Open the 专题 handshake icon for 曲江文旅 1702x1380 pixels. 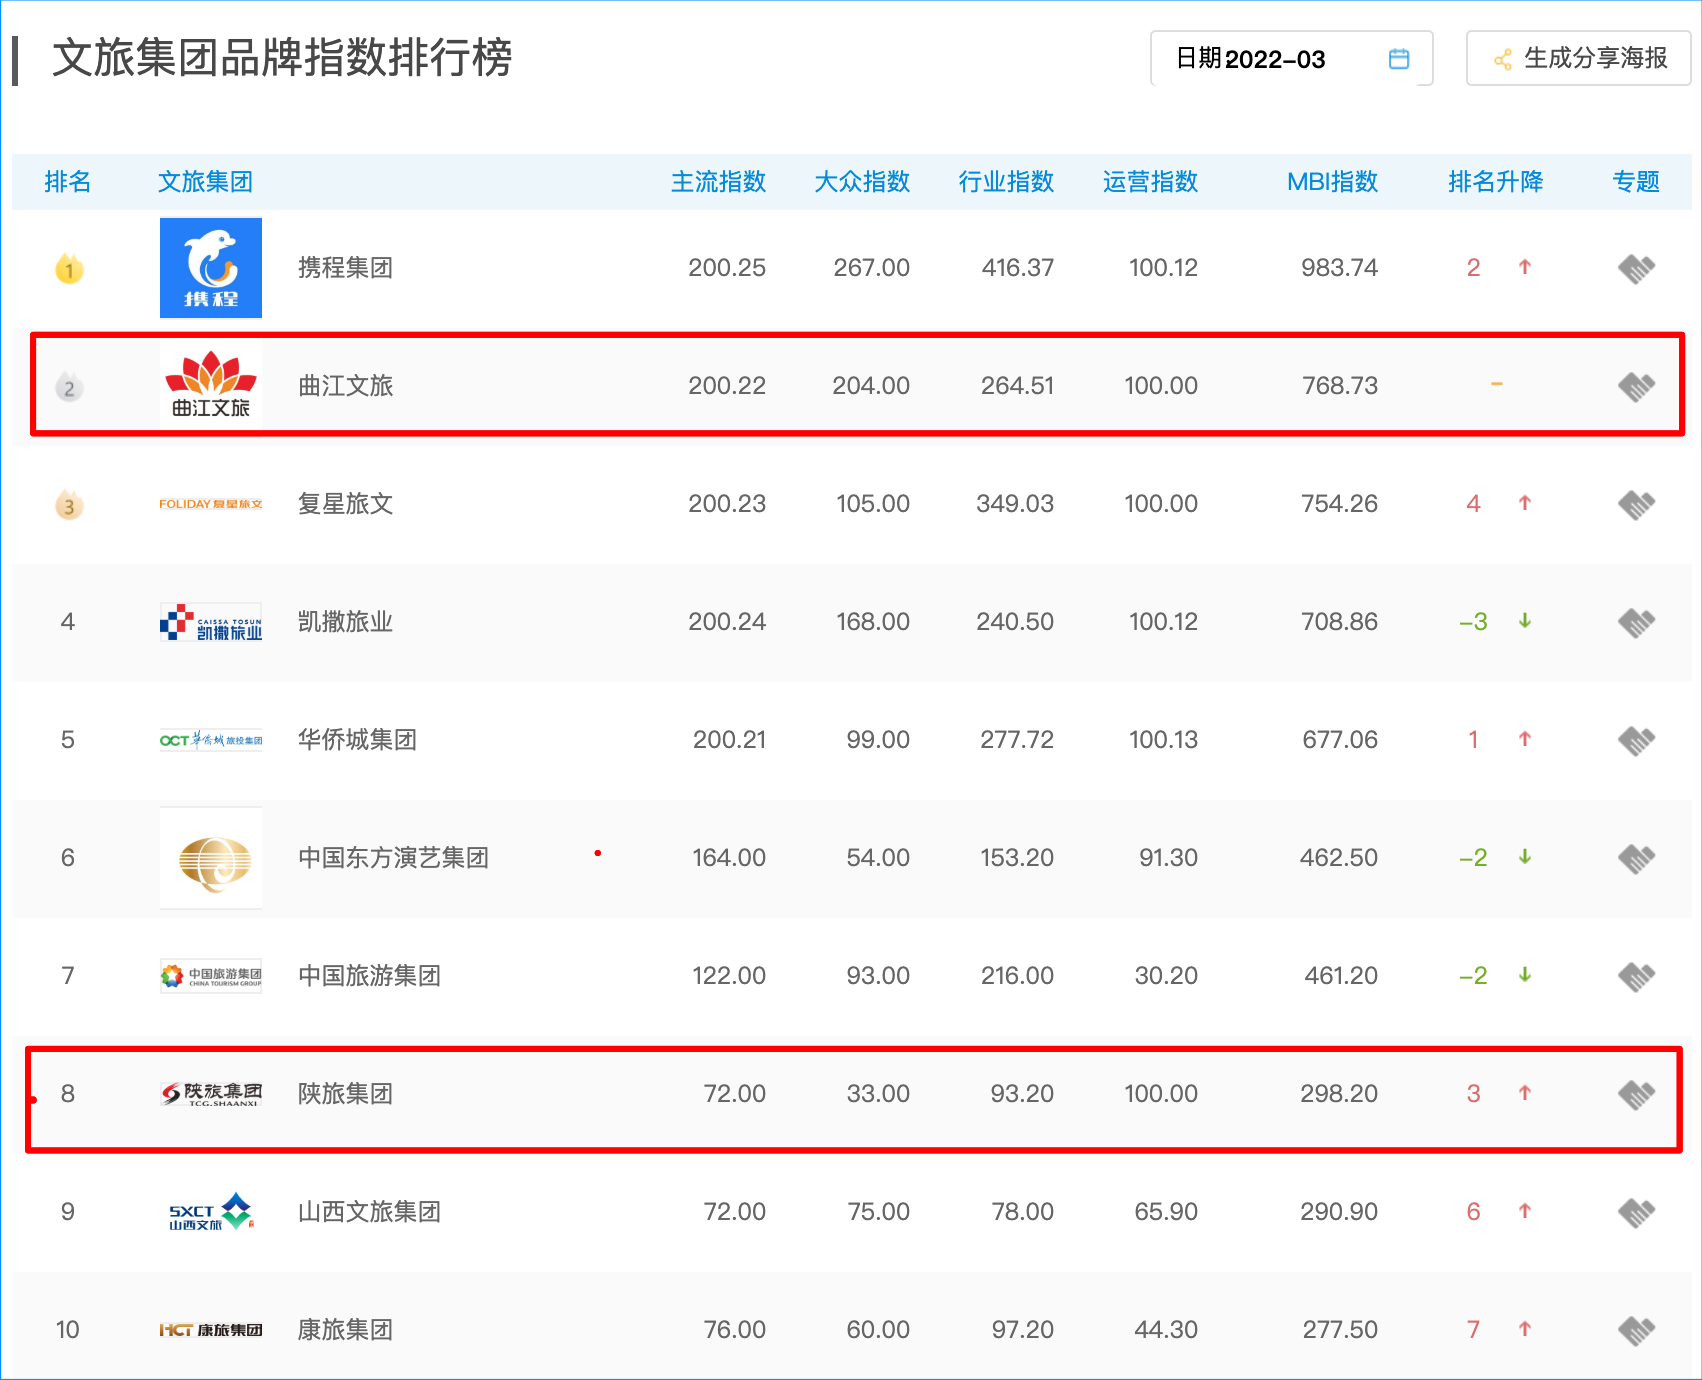(x=1636, y=386)
